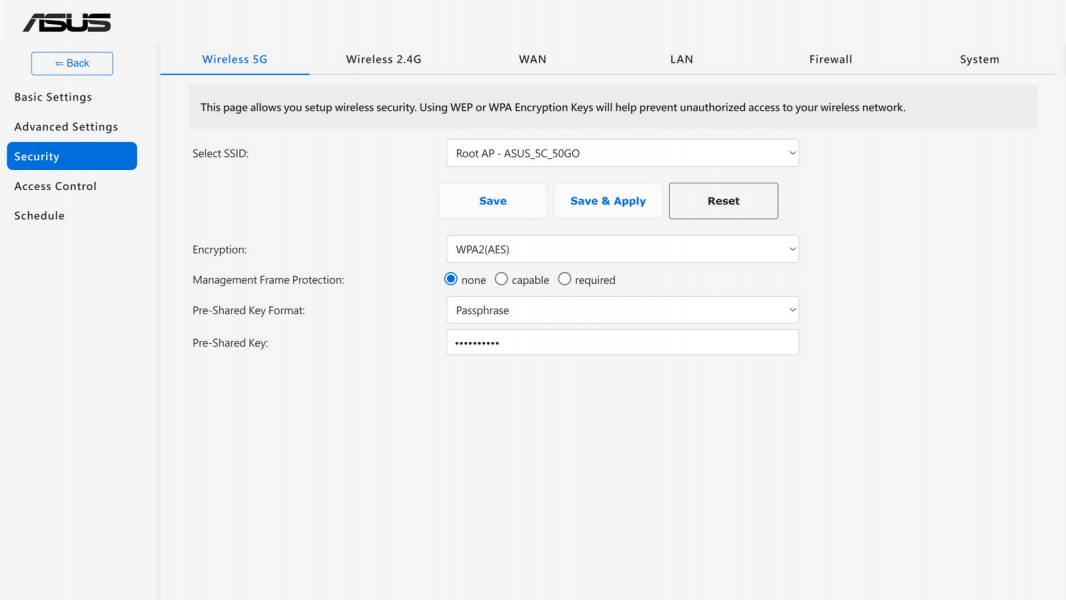The height and width of the screenshot is (600, 1066).
Task: Open Basic Settings in the sidebar
Action: (53, 97)
